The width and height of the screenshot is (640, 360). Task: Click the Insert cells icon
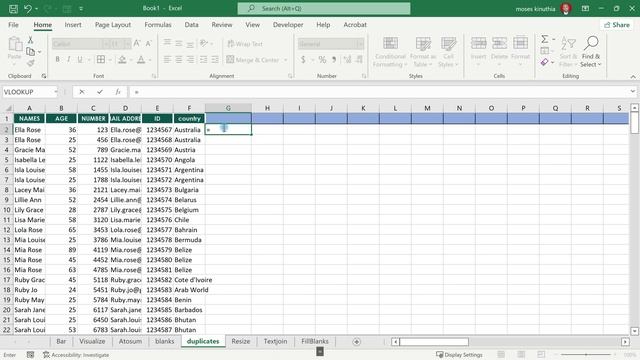(478, 44)
